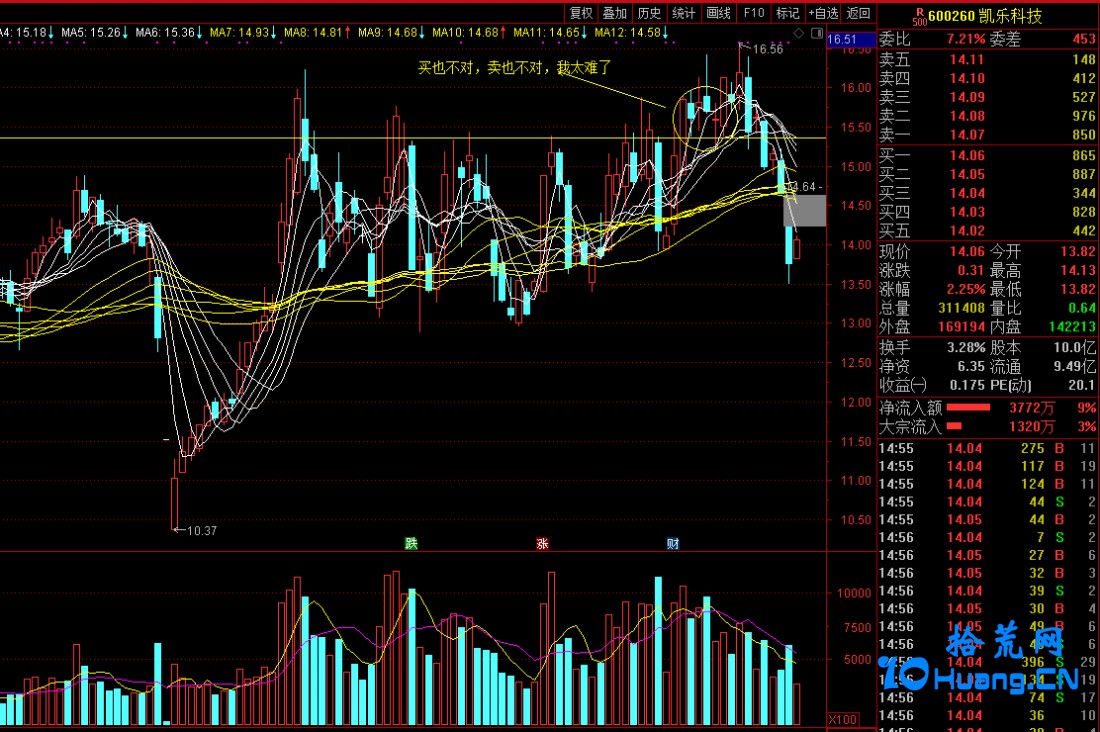Viewport: 1100px width, 732px height.
Task: Click the 10.37 low price label
Action: (x=202, y=531)
